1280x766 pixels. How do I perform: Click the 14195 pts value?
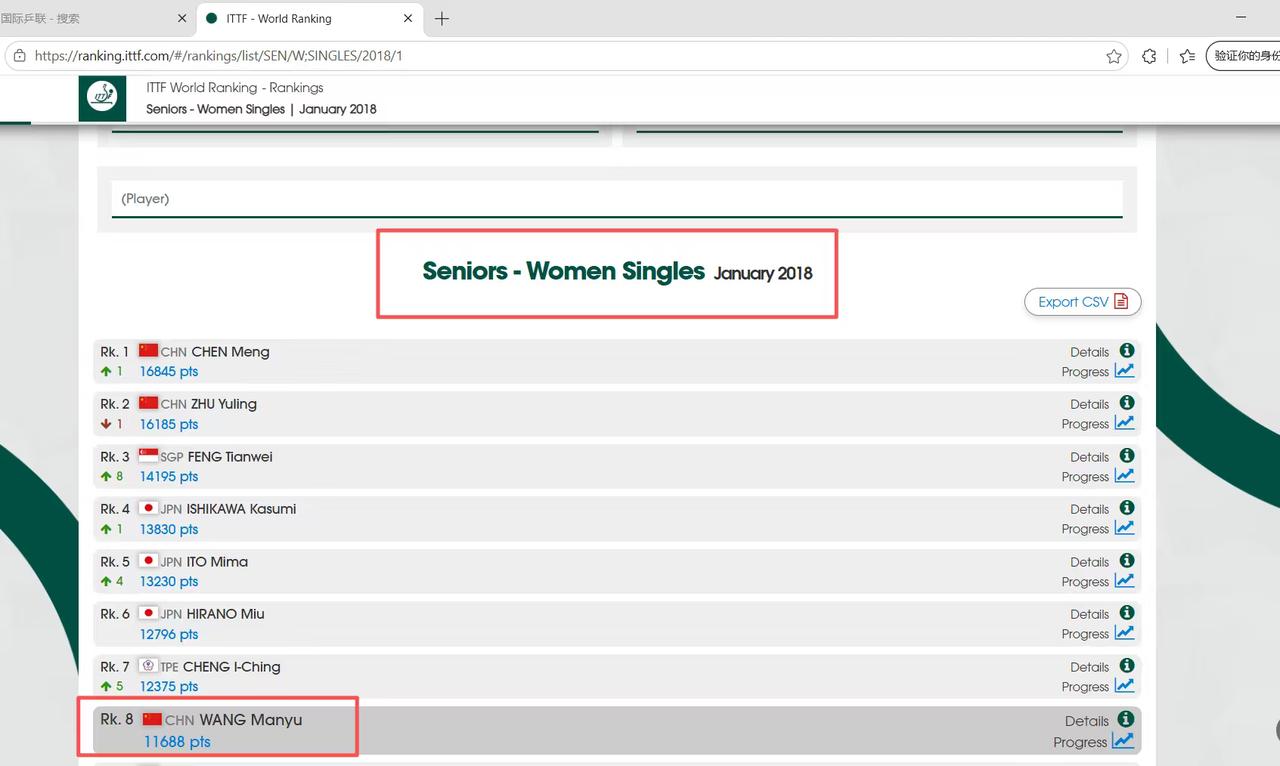pyautogui.click(x=169, y=476)
